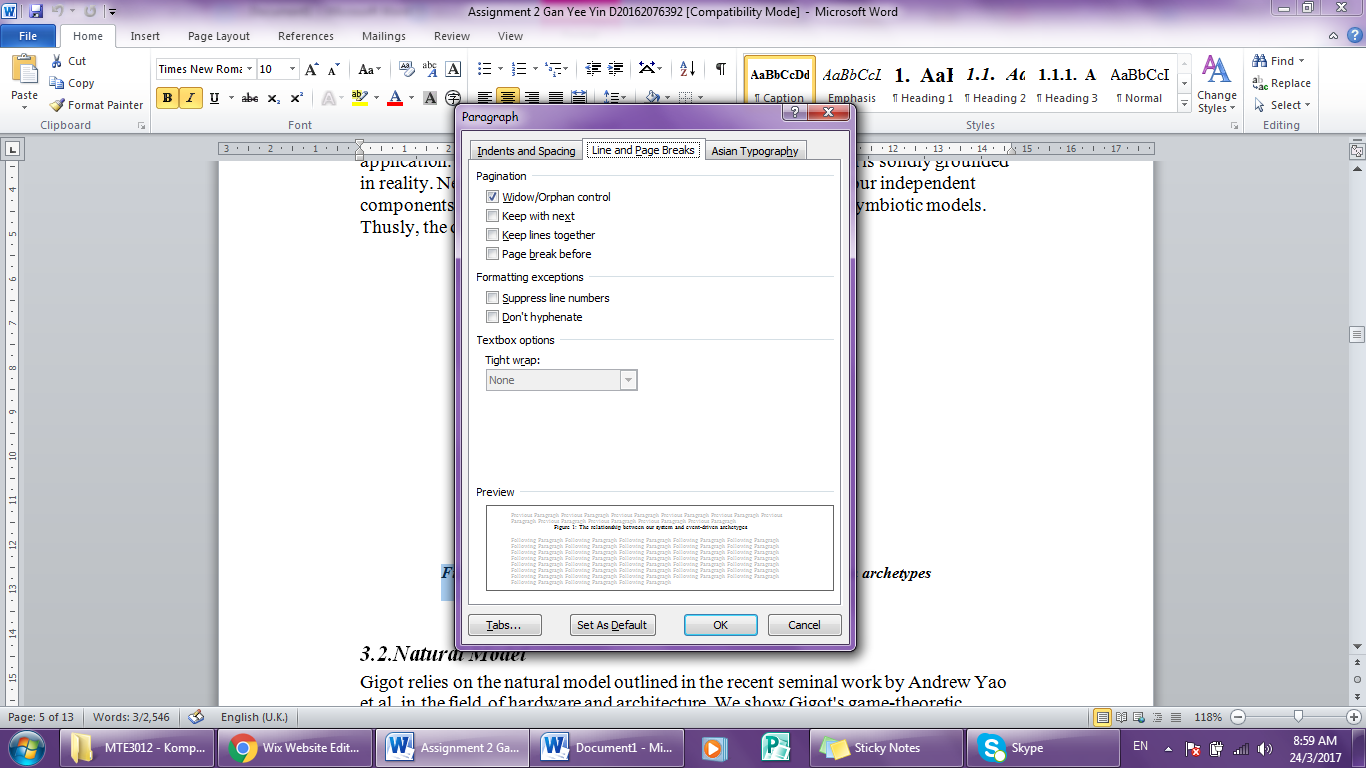Viewport: 1366px width, 768px height.
Task: Apply Superscript formatting
Action: [x=297, y=98]
